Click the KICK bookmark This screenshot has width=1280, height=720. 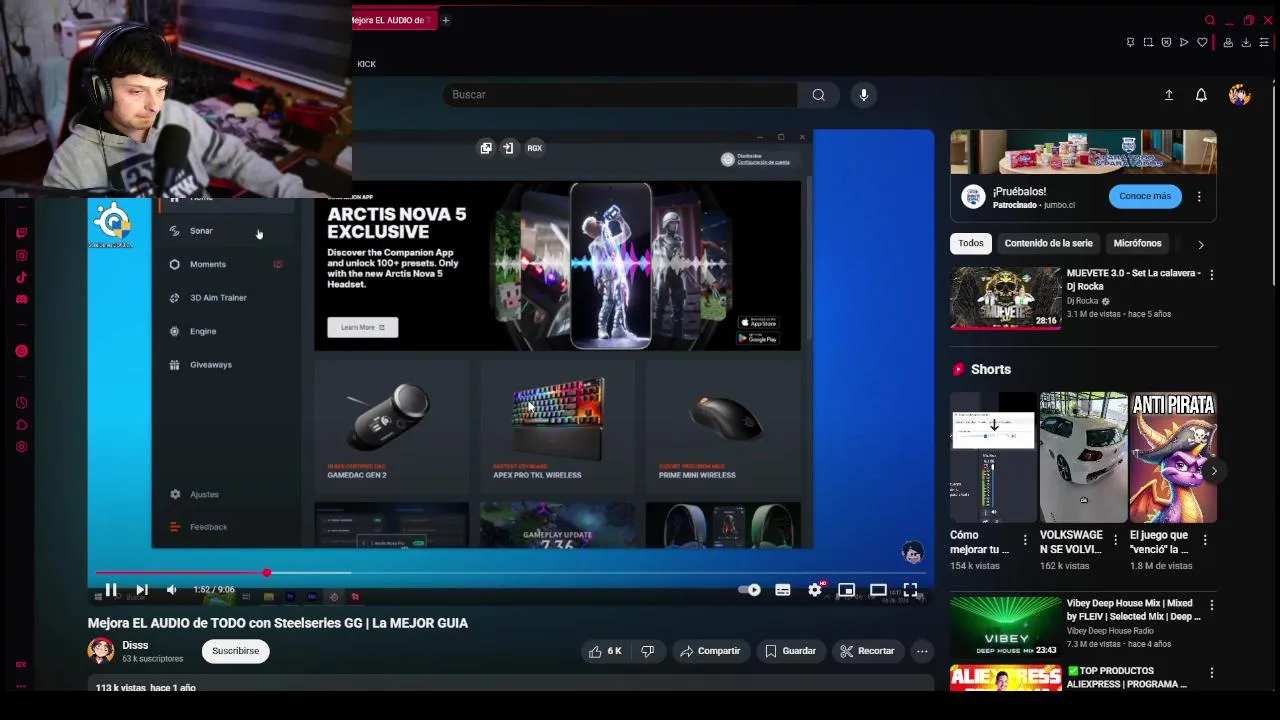click(x=367, y=64)
